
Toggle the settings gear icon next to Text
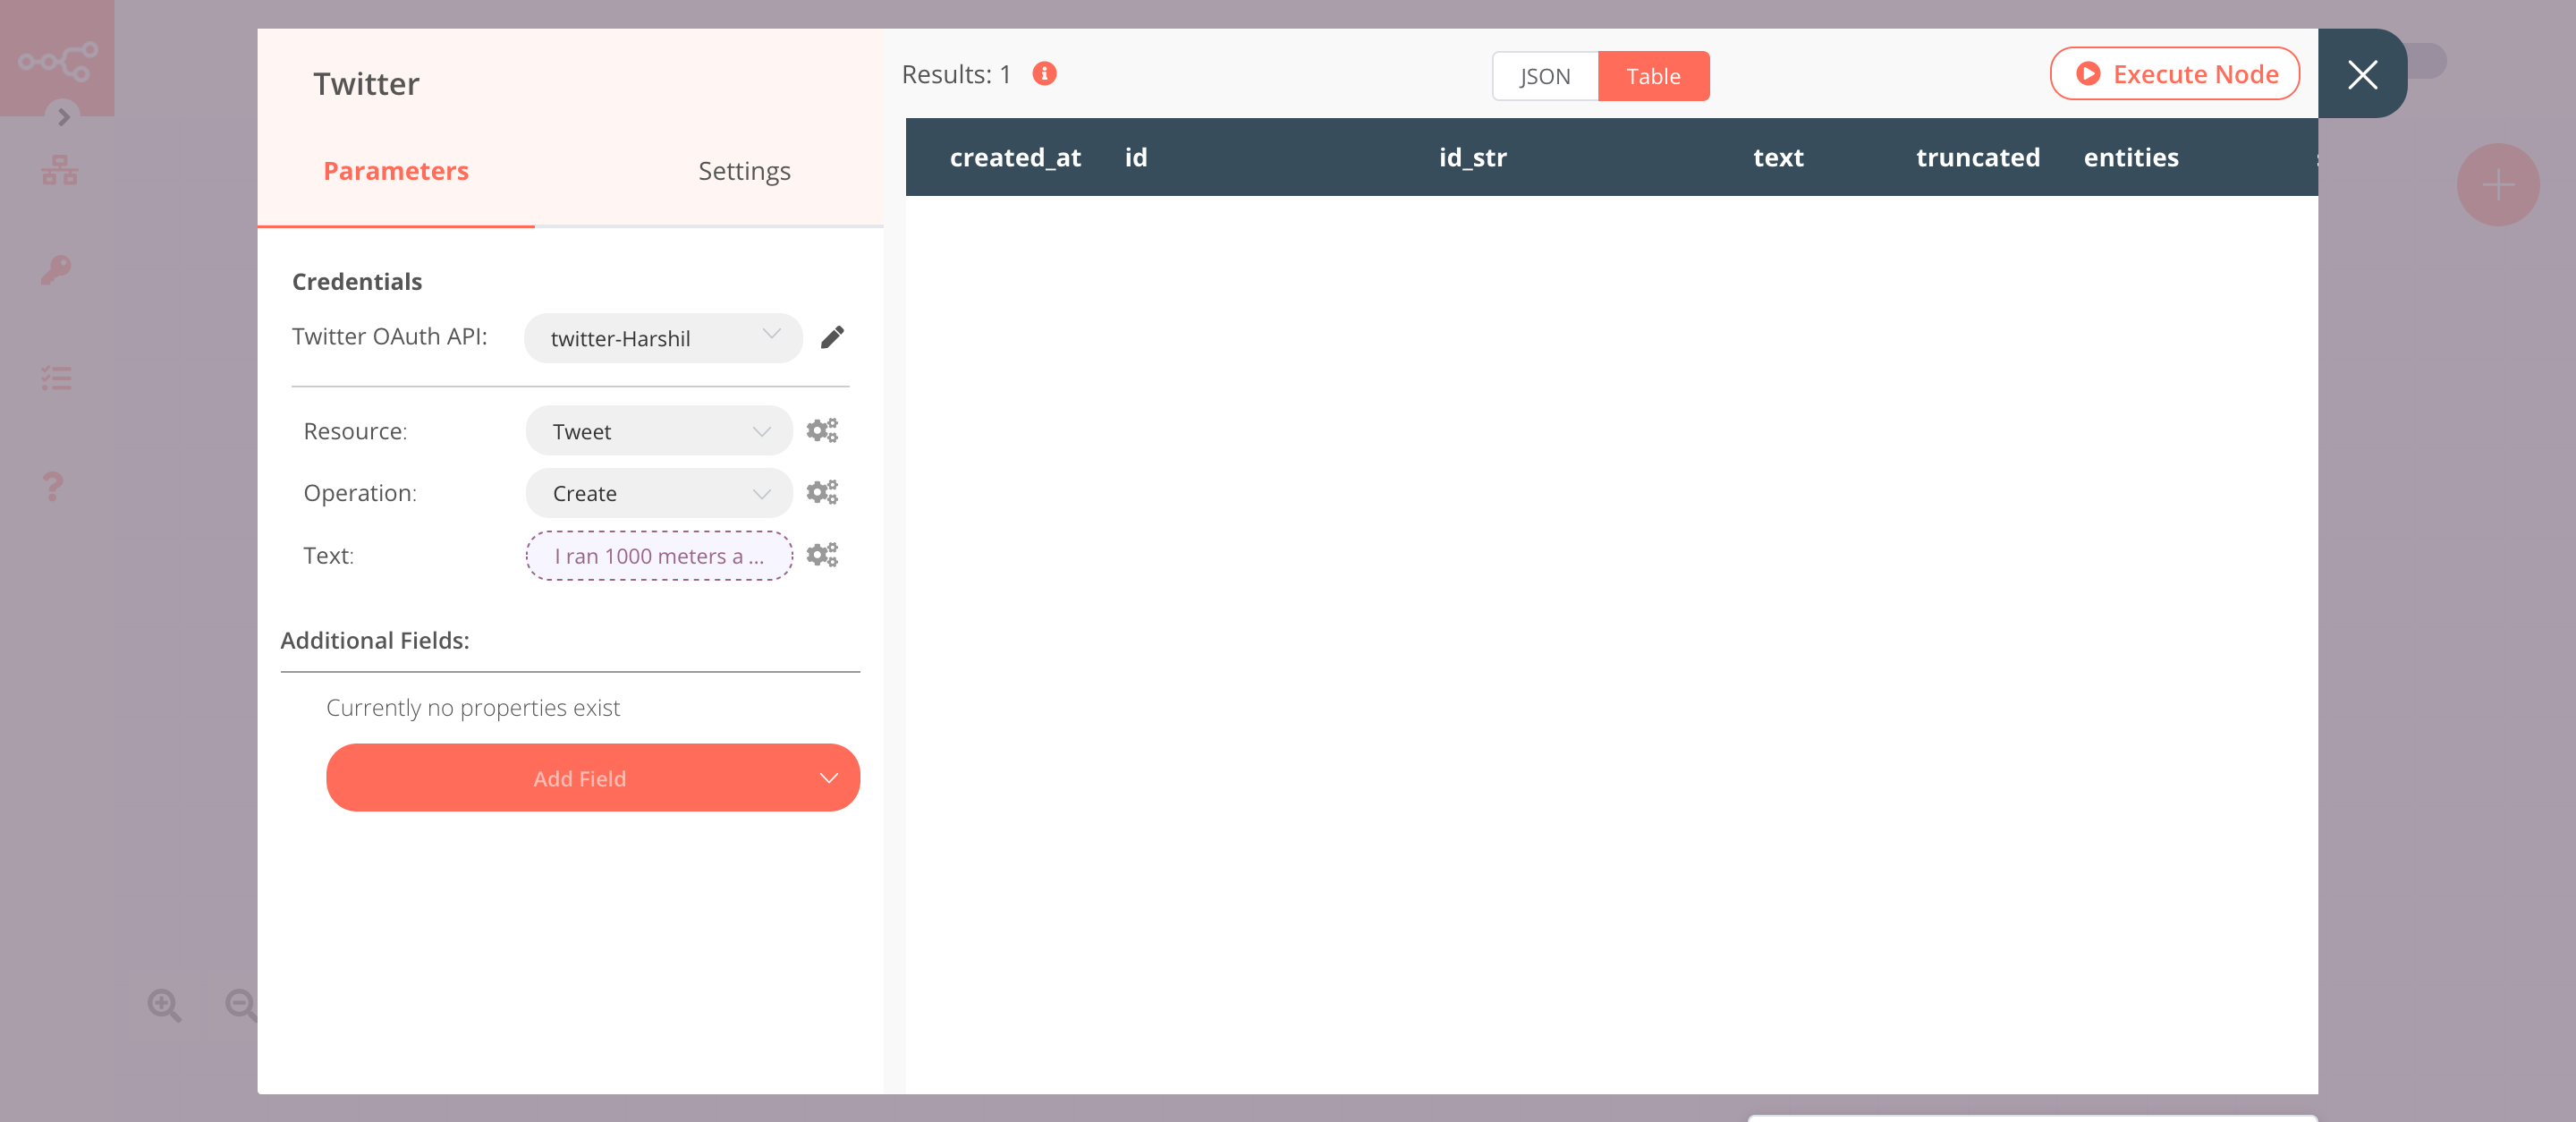tap(821, 556)
